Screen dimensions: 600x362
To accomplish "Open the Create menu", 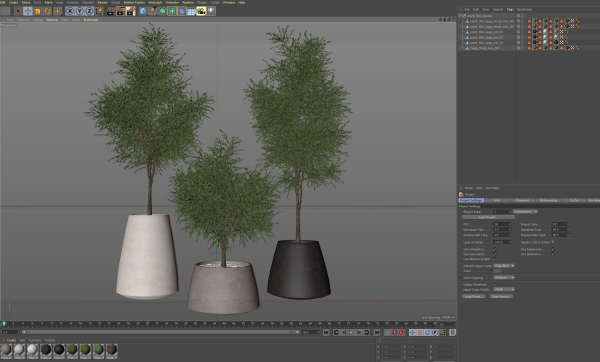I will [13, 2].
